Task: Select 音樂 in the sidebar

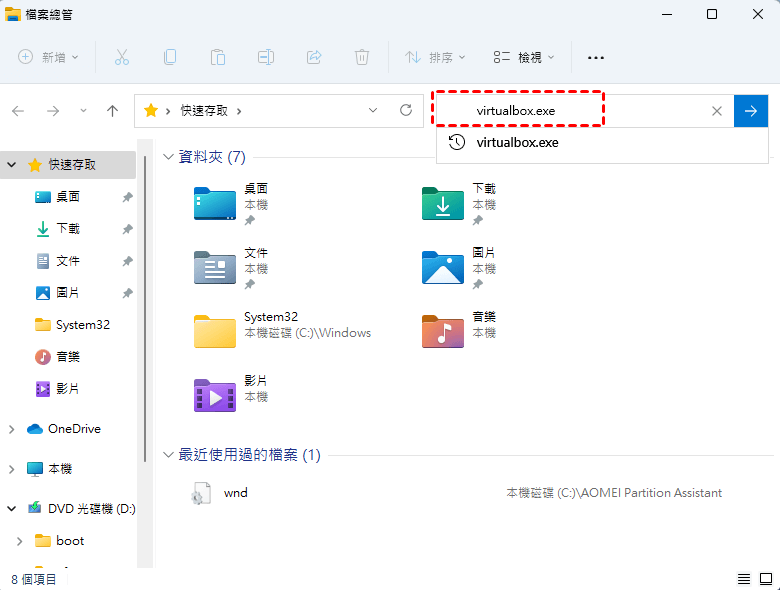Action: click(68, 357)
